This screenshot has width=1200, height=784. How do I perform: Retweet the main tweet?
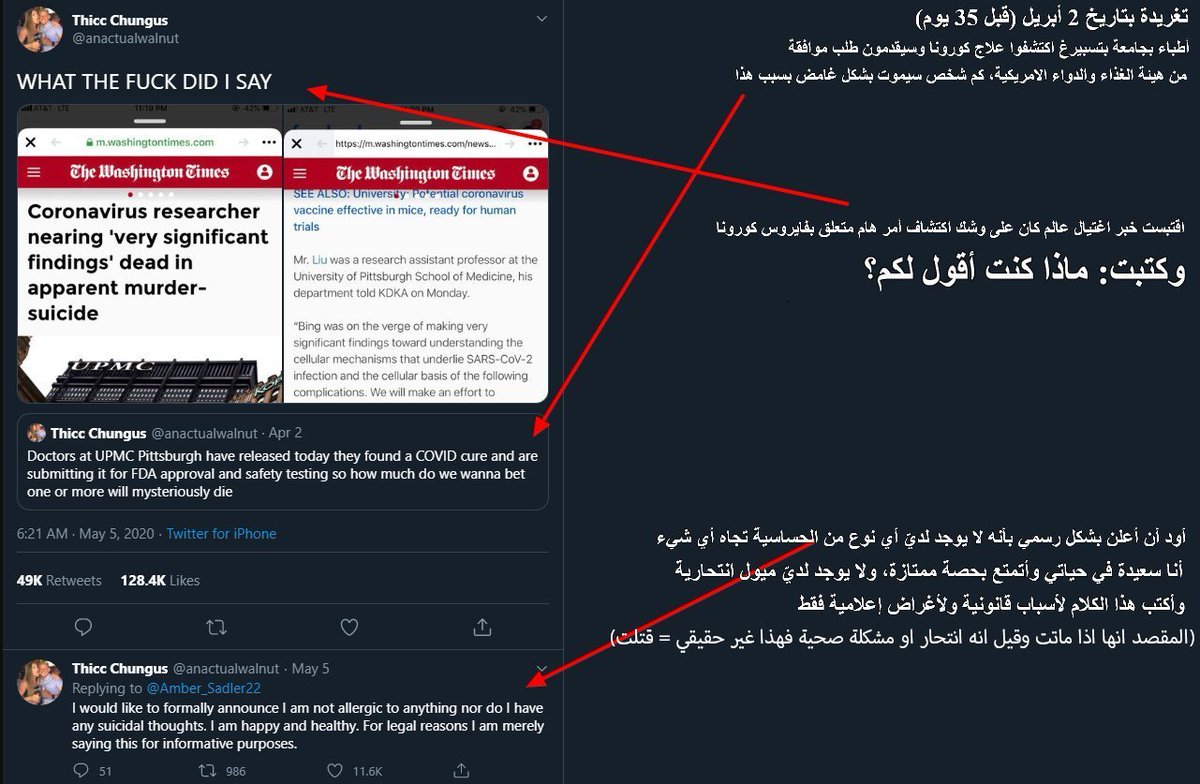[215, 627]
